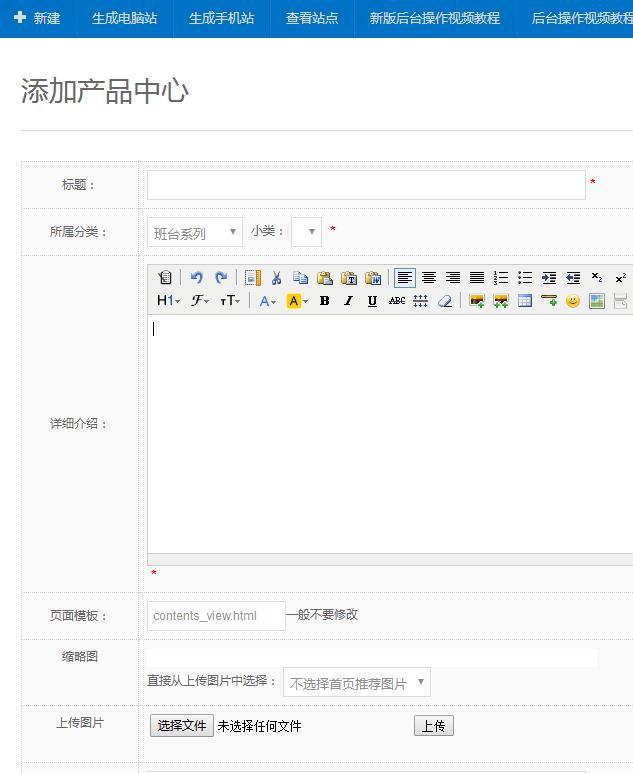Open the 小类 subcategory dropdown
633x773 pixels.
coord(306,232)
